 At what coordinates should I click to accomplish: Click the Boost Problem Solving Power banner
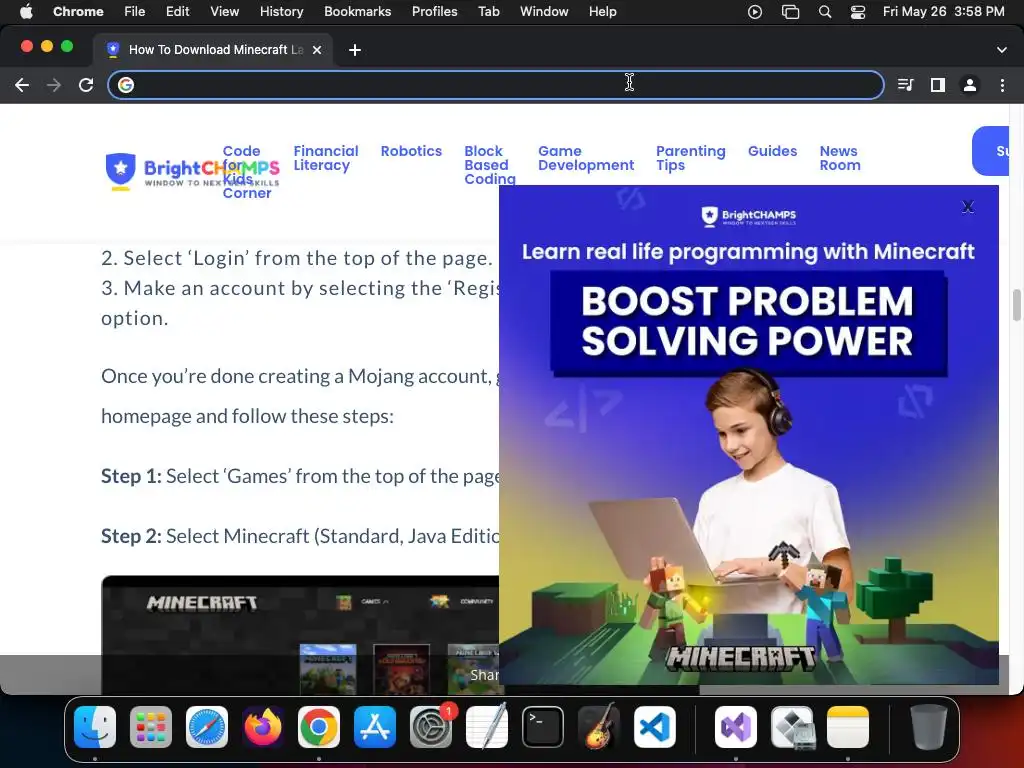pyautogui.click(x=748, y=323)
